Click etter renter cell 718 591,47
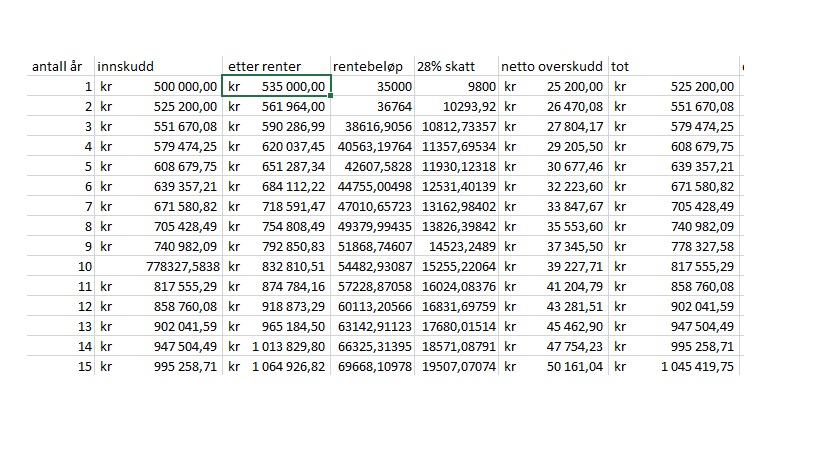Screen dimensions: 819x460 [x=276, y=206]
